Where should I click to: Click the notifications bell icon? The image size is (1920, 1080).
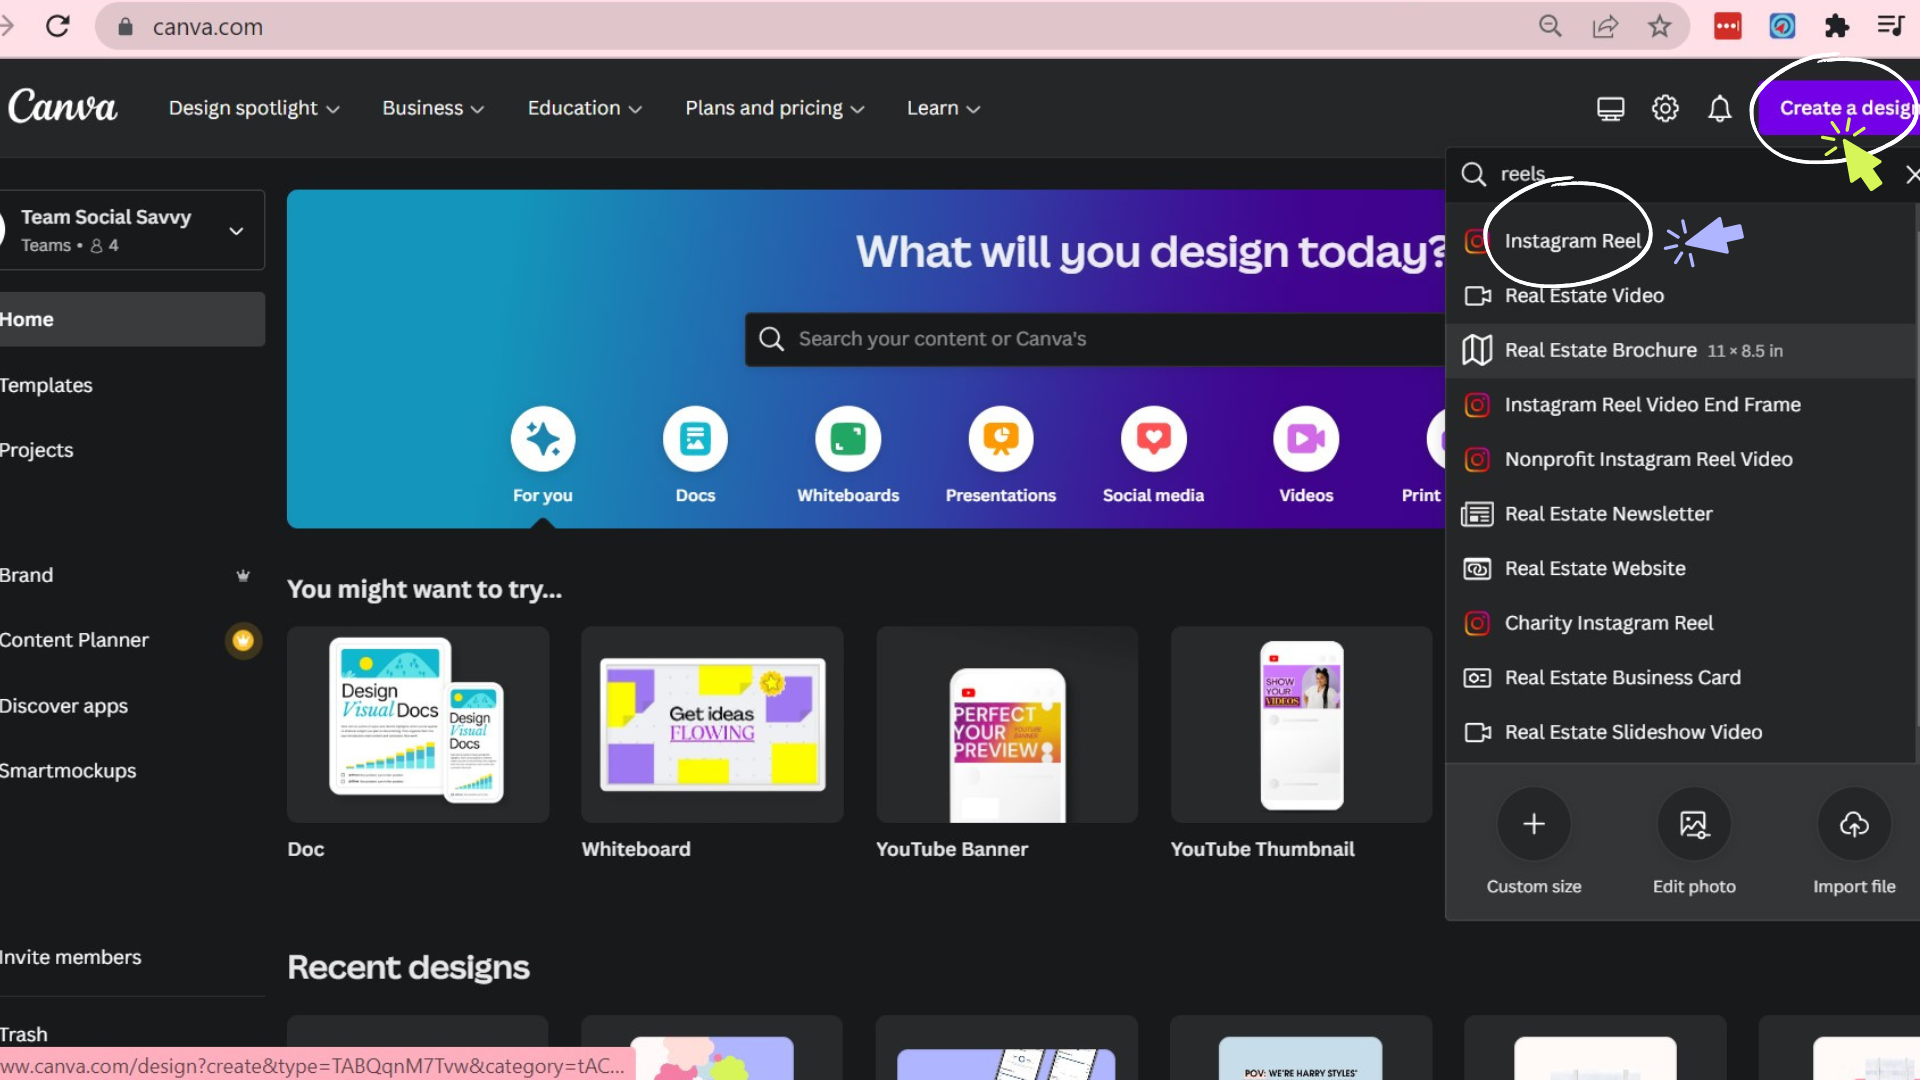coord(1719,108)
